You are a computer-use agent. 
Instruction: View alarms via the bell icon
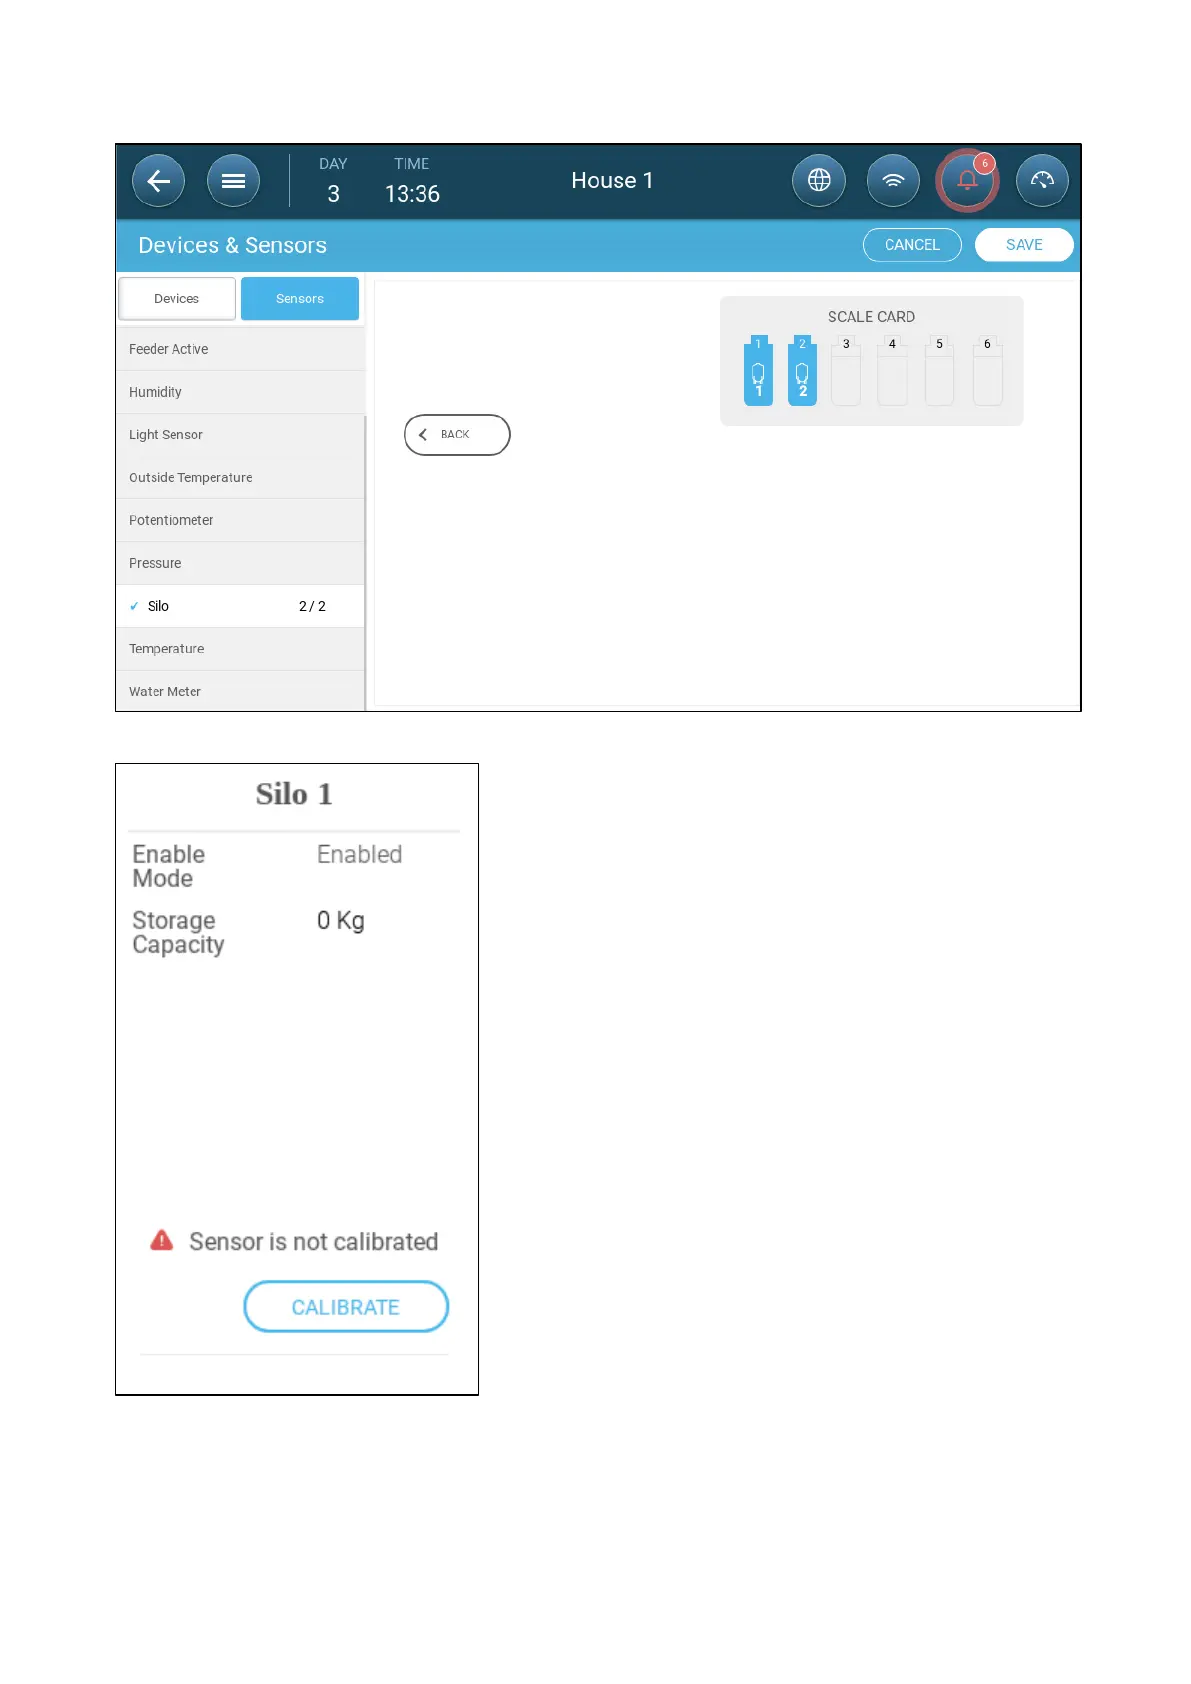tap(966, 182)
